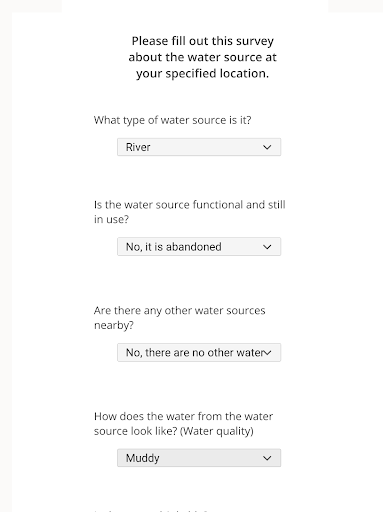Click the chevron arrow beside River
Viewport: 383px width, 512px height.
coord(267,147)
